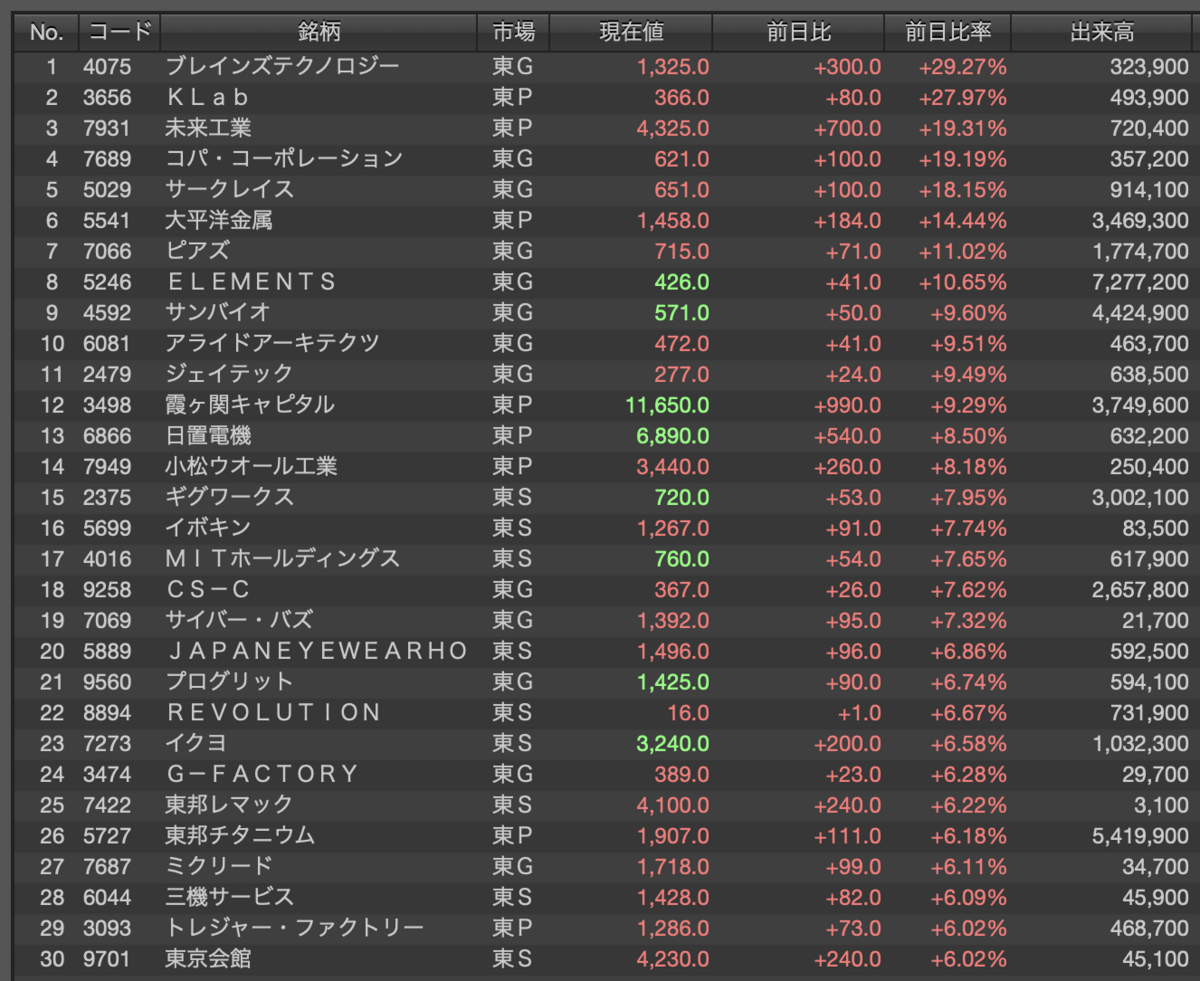This screenshot has width=1200, height=981.
Task: Click current price 16.0
Action: [x=688, y=712]
